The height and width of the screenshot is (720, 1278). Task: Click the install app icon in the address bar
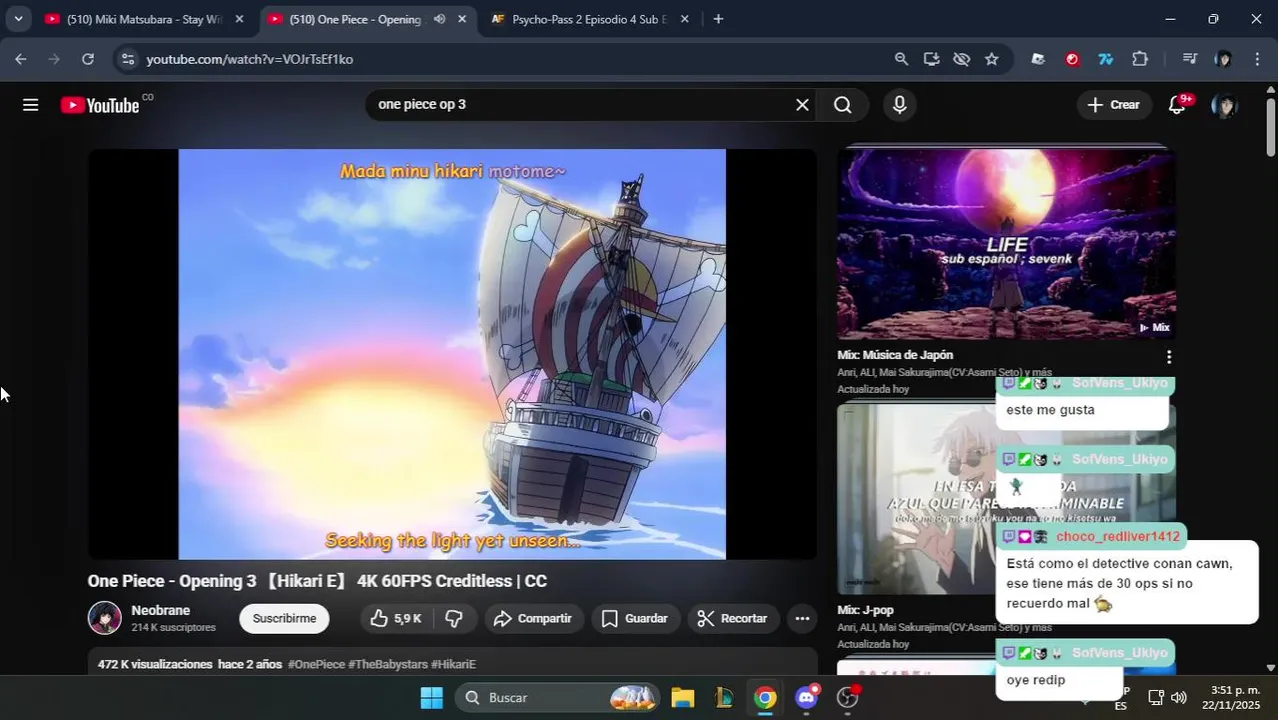[x=932, y=59]
